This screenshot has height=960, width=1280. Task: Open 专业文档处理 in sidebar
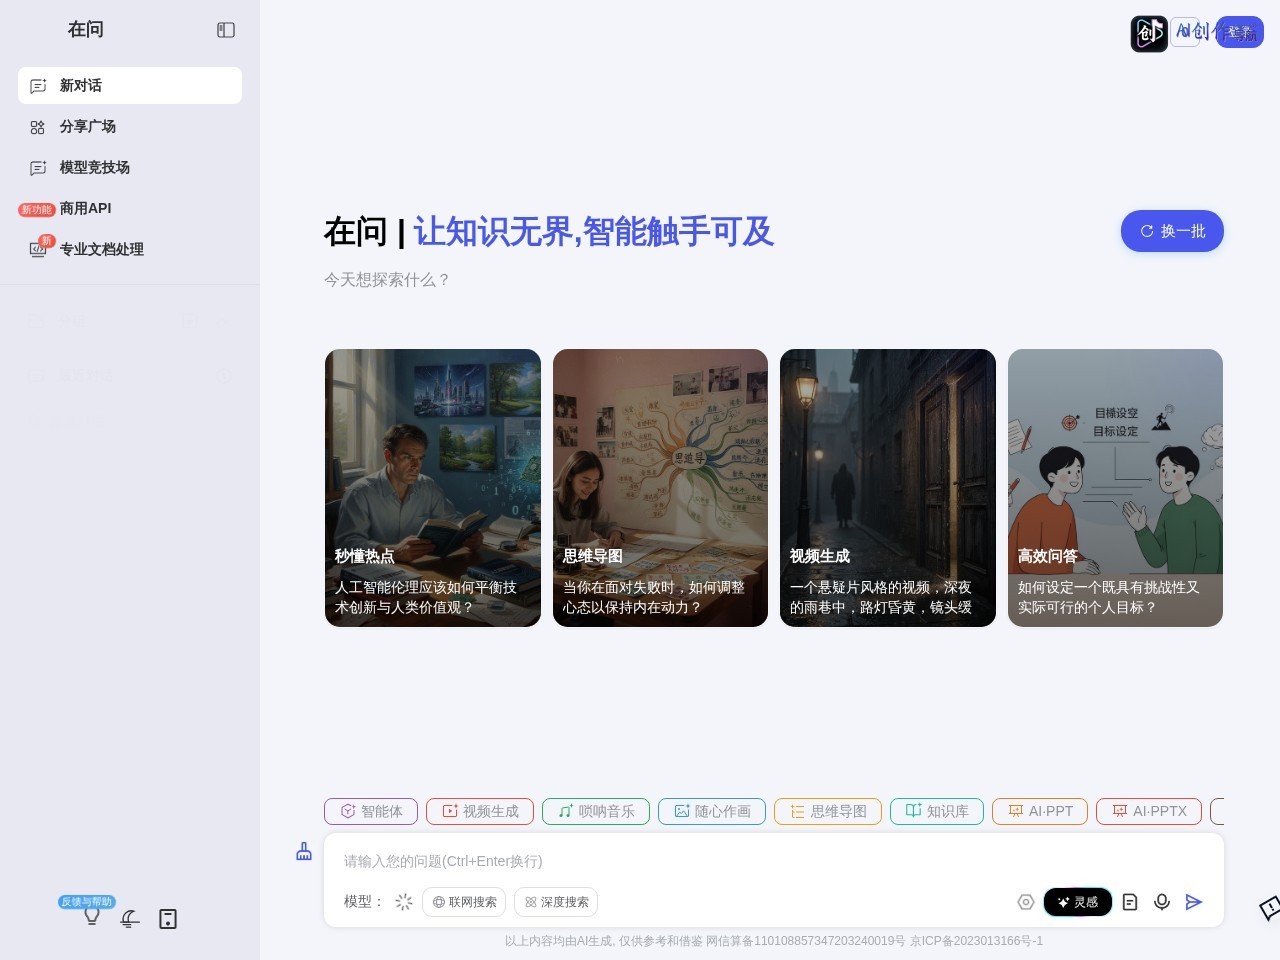[130, 249]
